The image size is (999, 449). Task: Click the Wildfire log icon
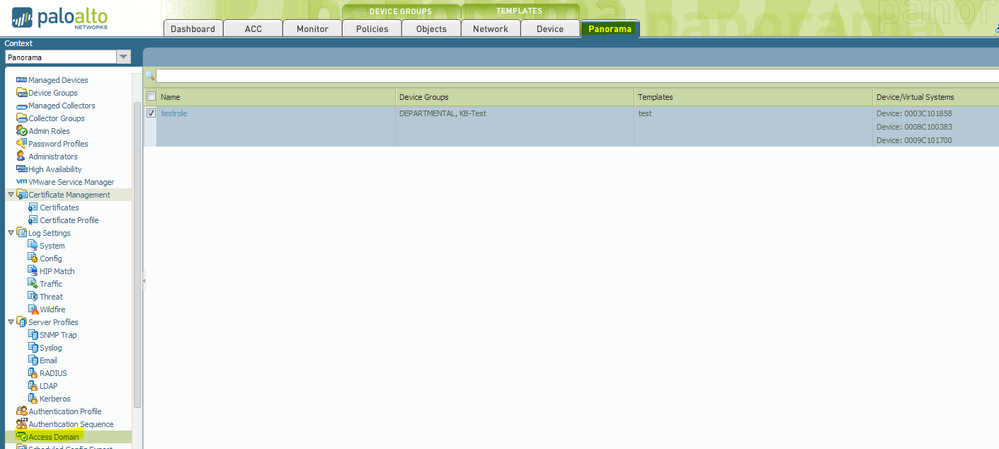click(32, 310)
